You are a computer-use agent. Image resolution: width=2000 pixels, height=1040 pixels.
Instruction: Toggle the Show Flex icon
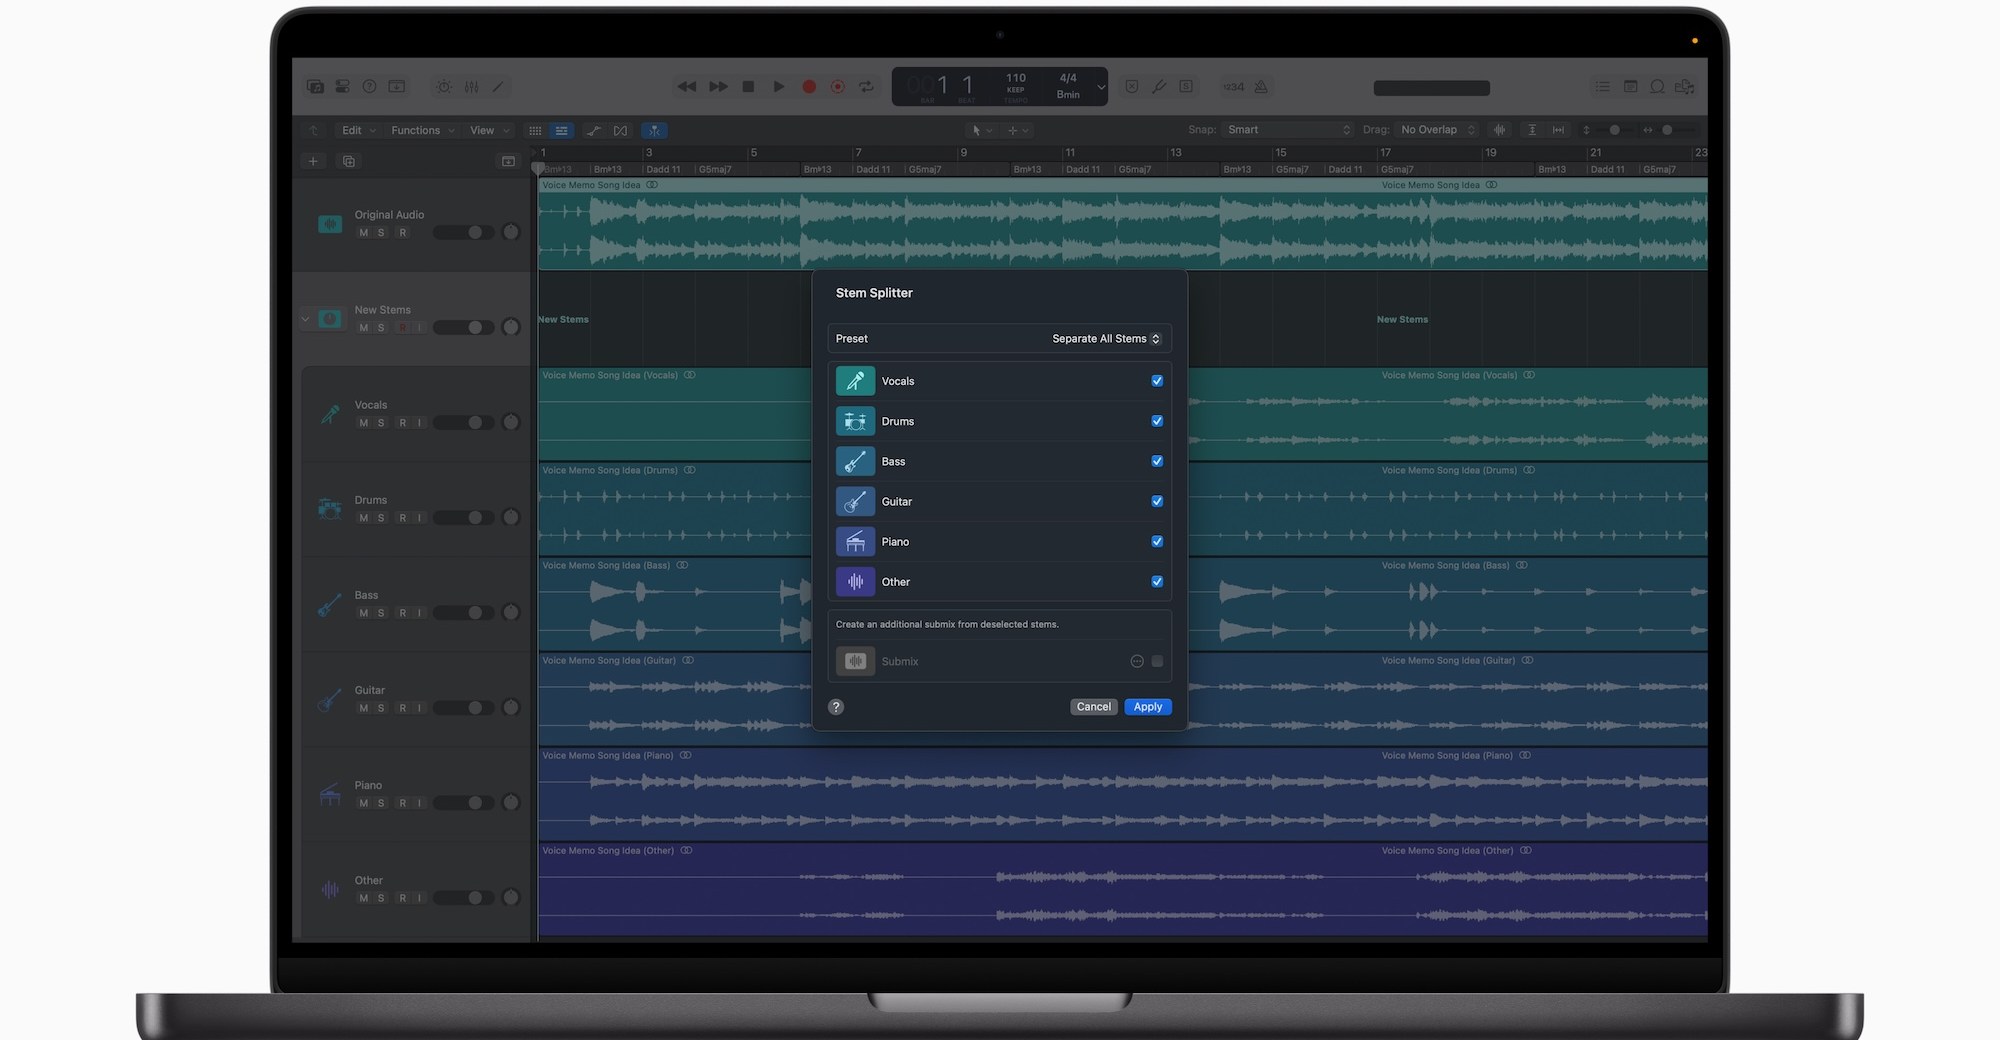621,131
